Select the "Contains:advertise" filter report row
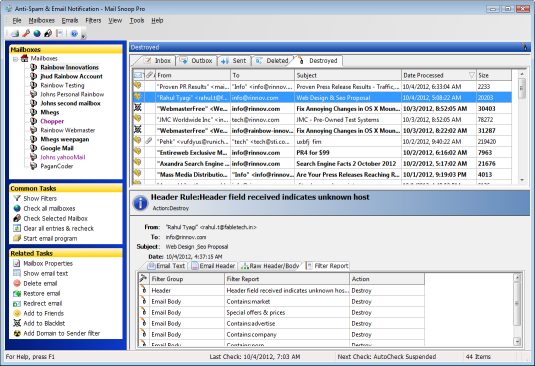The height and width of the screenshot is (366, 535). [281, 323]
